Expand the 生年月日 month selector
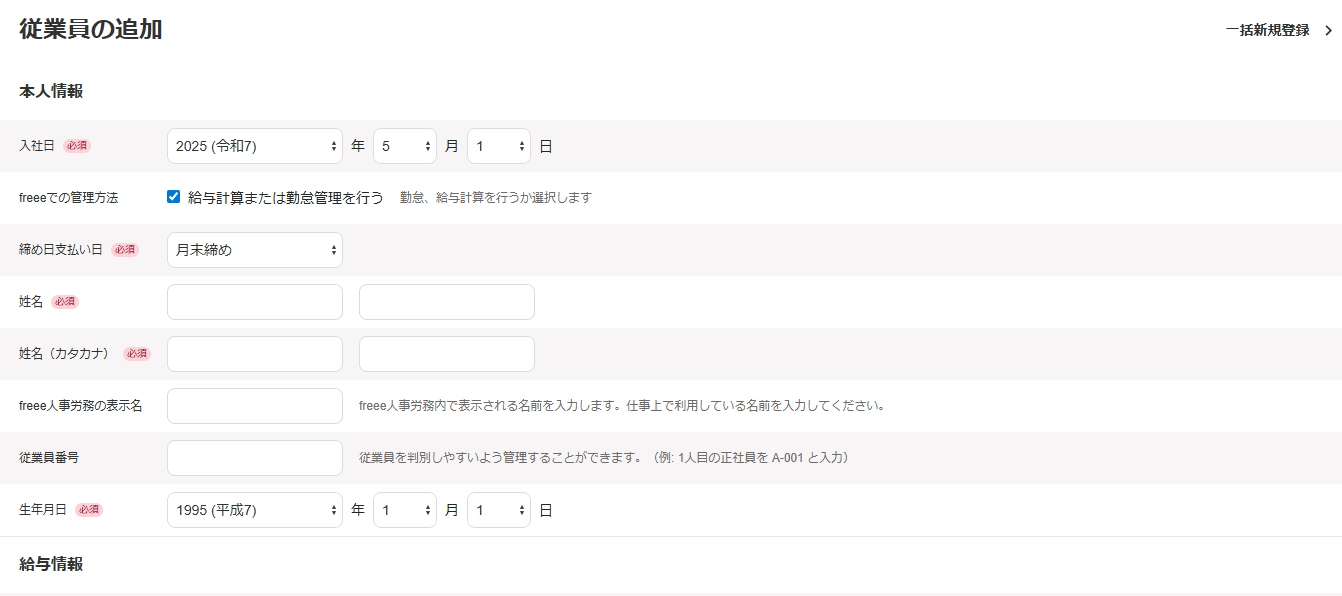 click(x=404, y=510)
